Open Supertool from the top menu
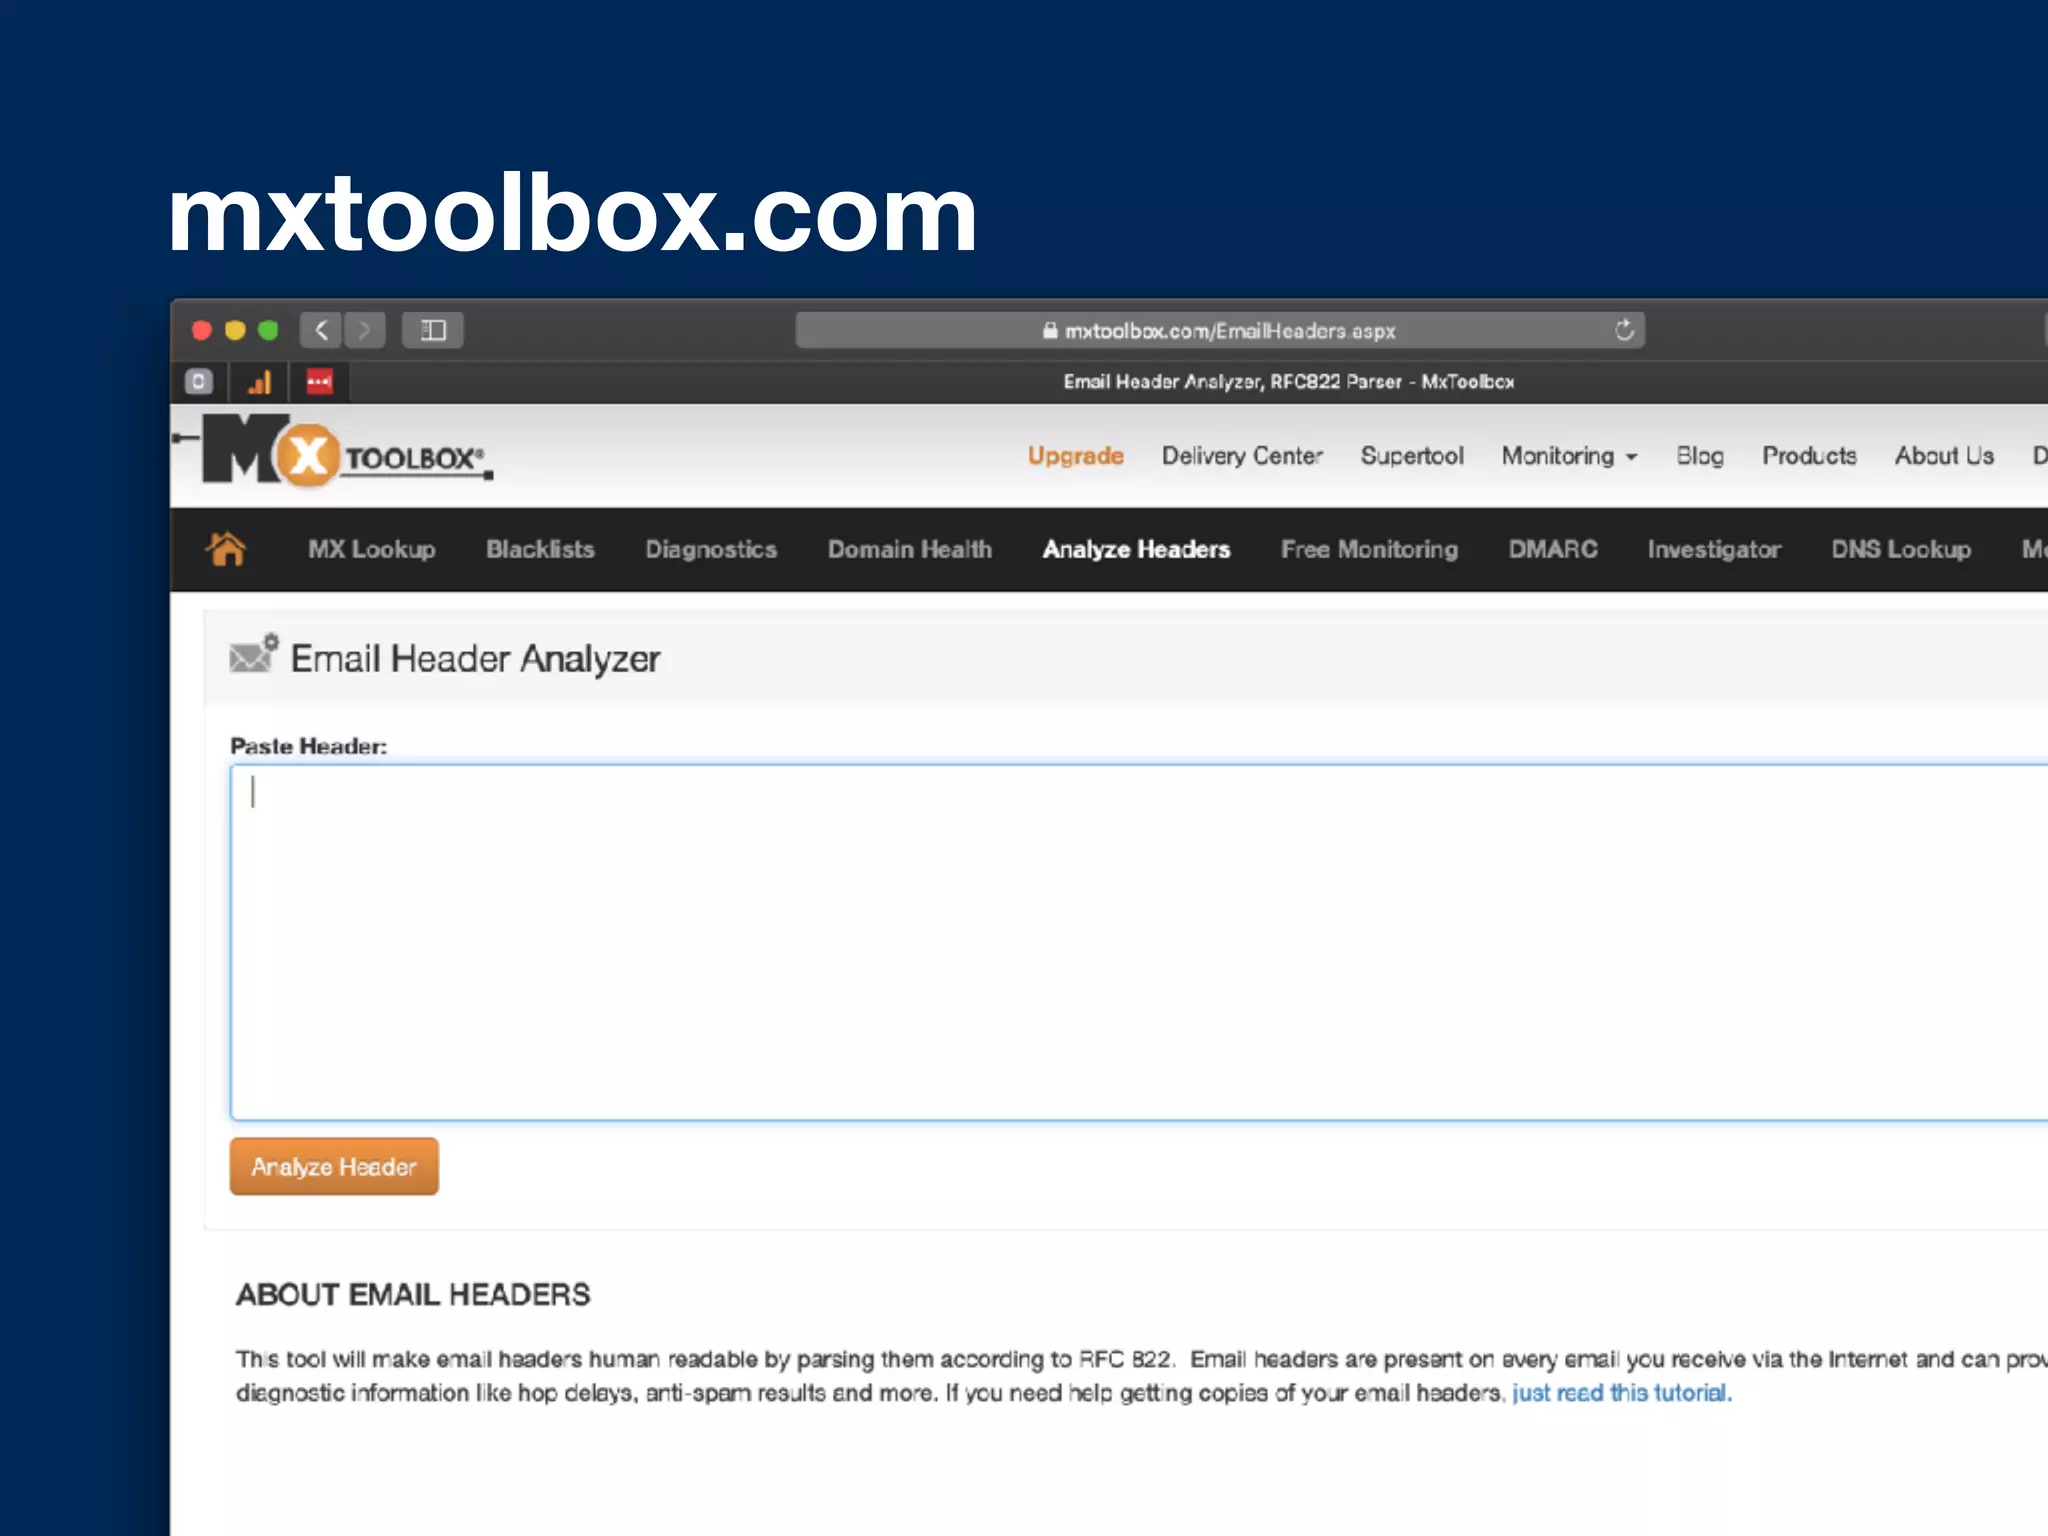Screen dimensions: 2048x1536 [1411, 456]
